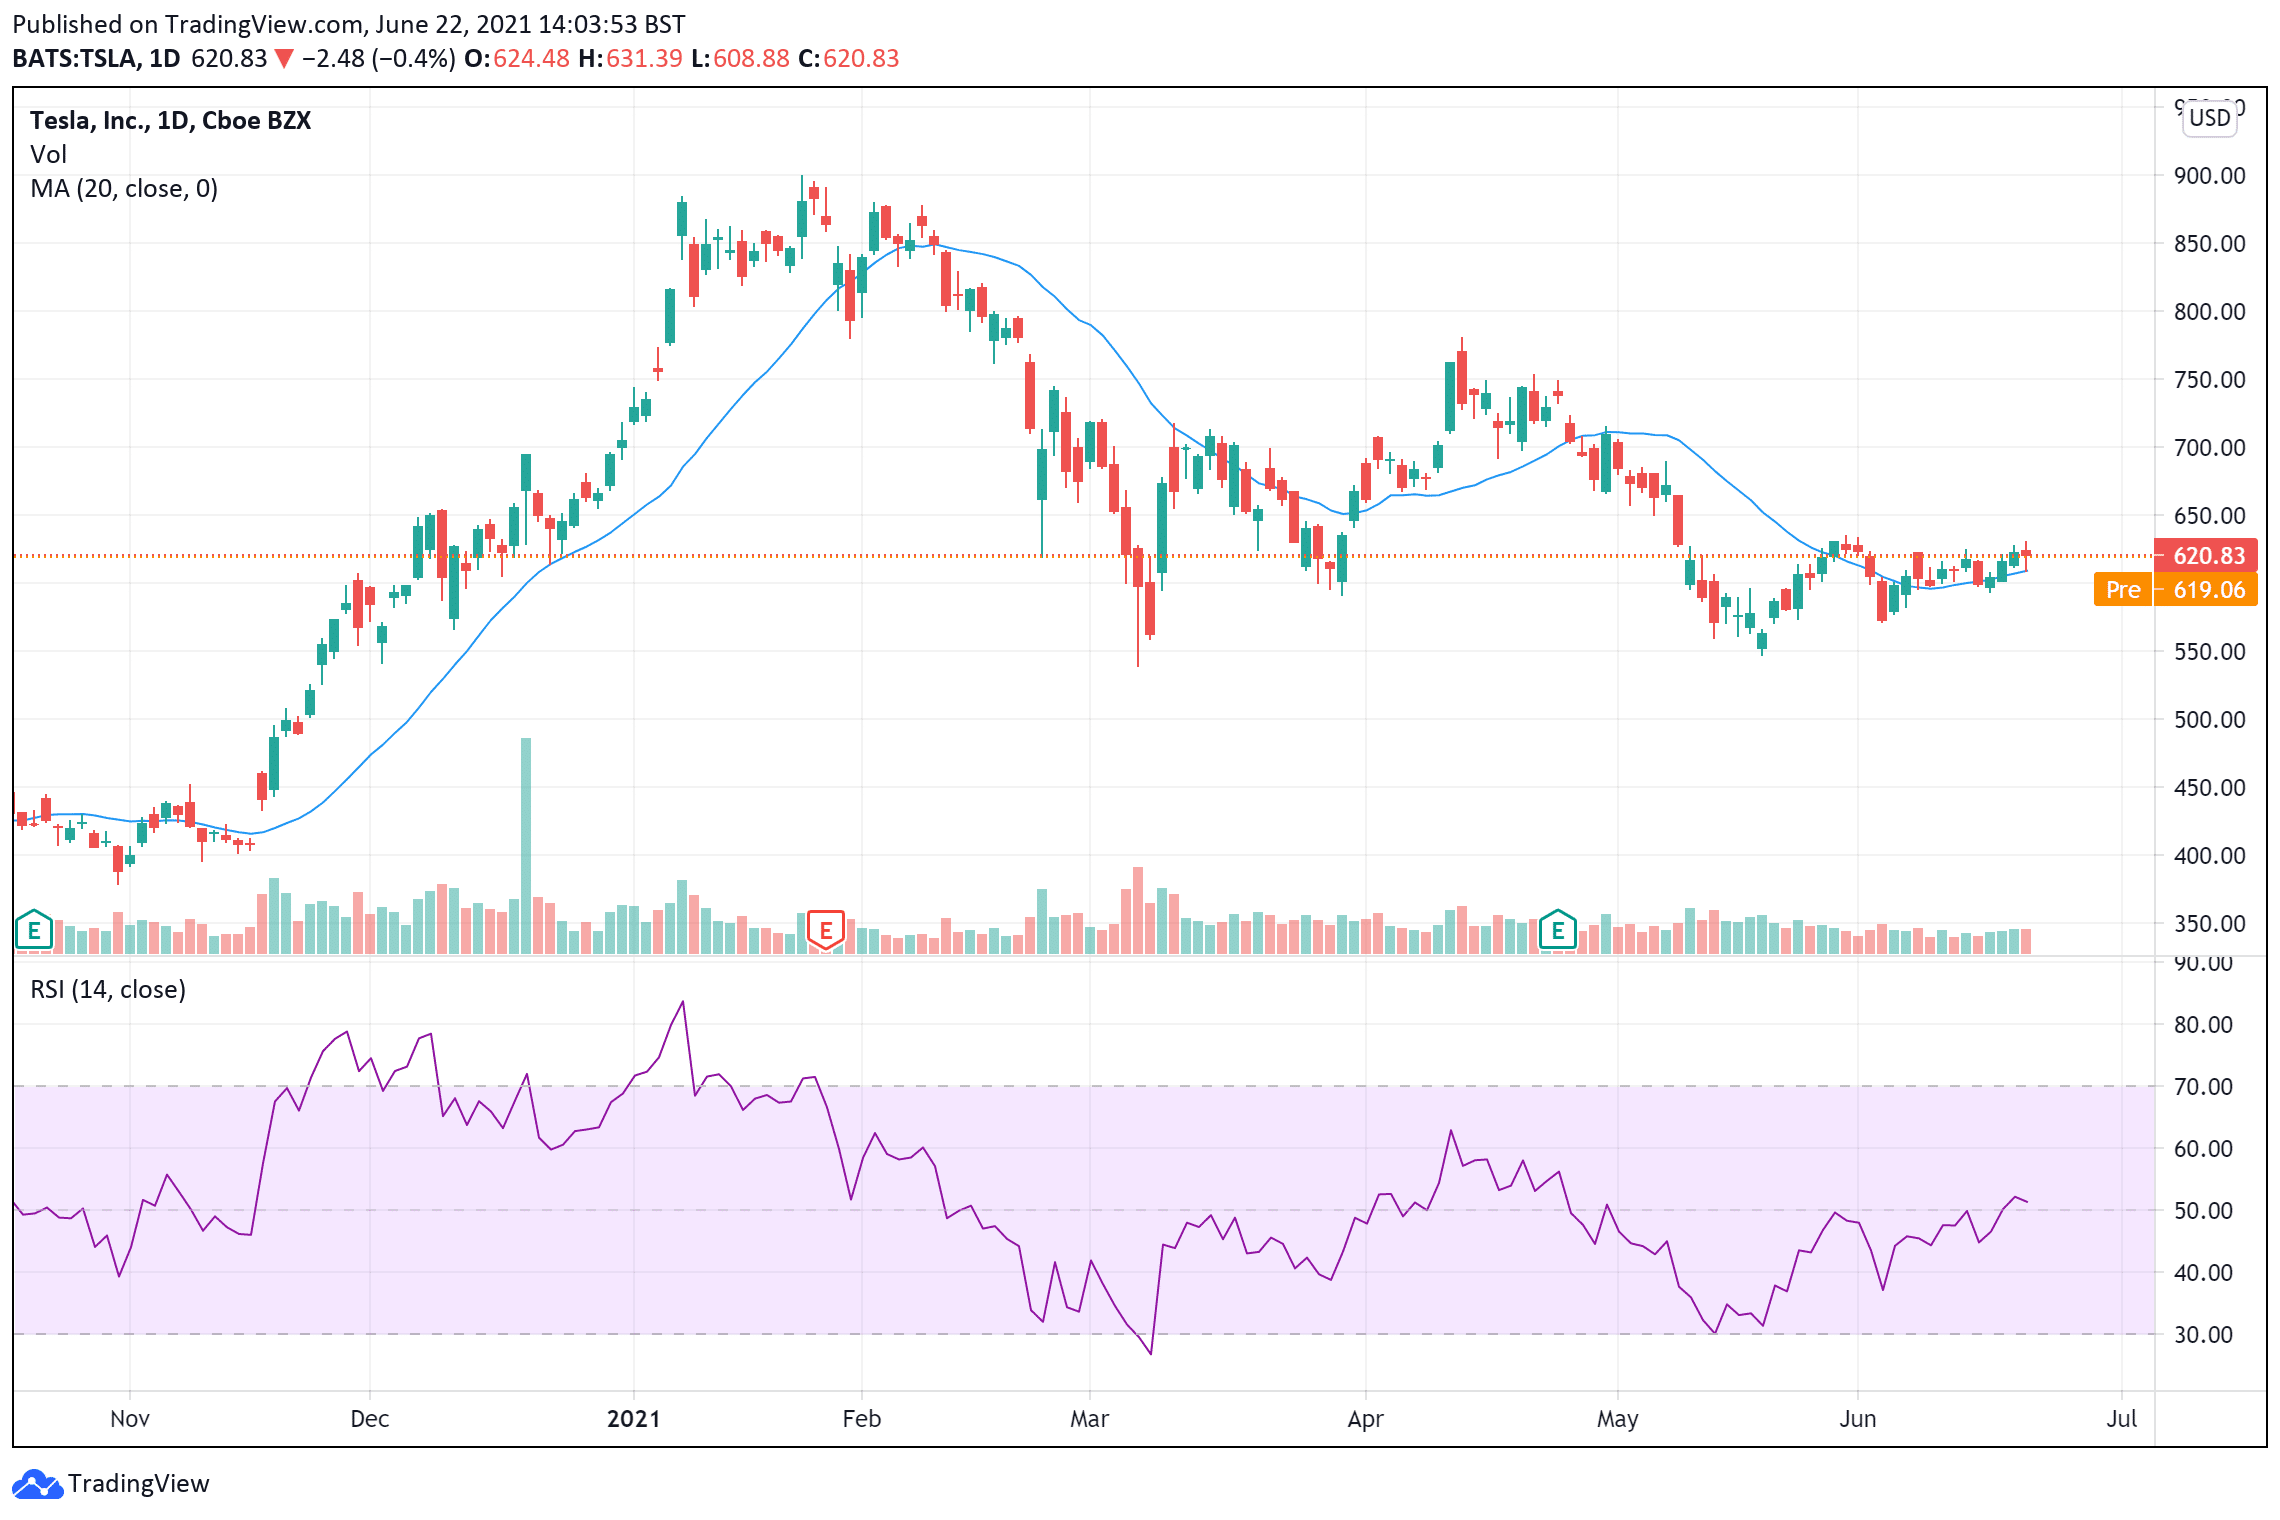This screenshot has height=1520, width=2280.
Task: Click the orange 619.06 pre-market price tag
Action: tap(2208, 589)
